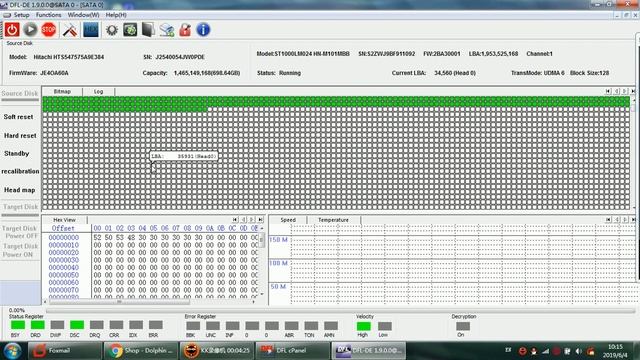Click the last-tab arrow in Bitmap panel

[x=633, y=91]
